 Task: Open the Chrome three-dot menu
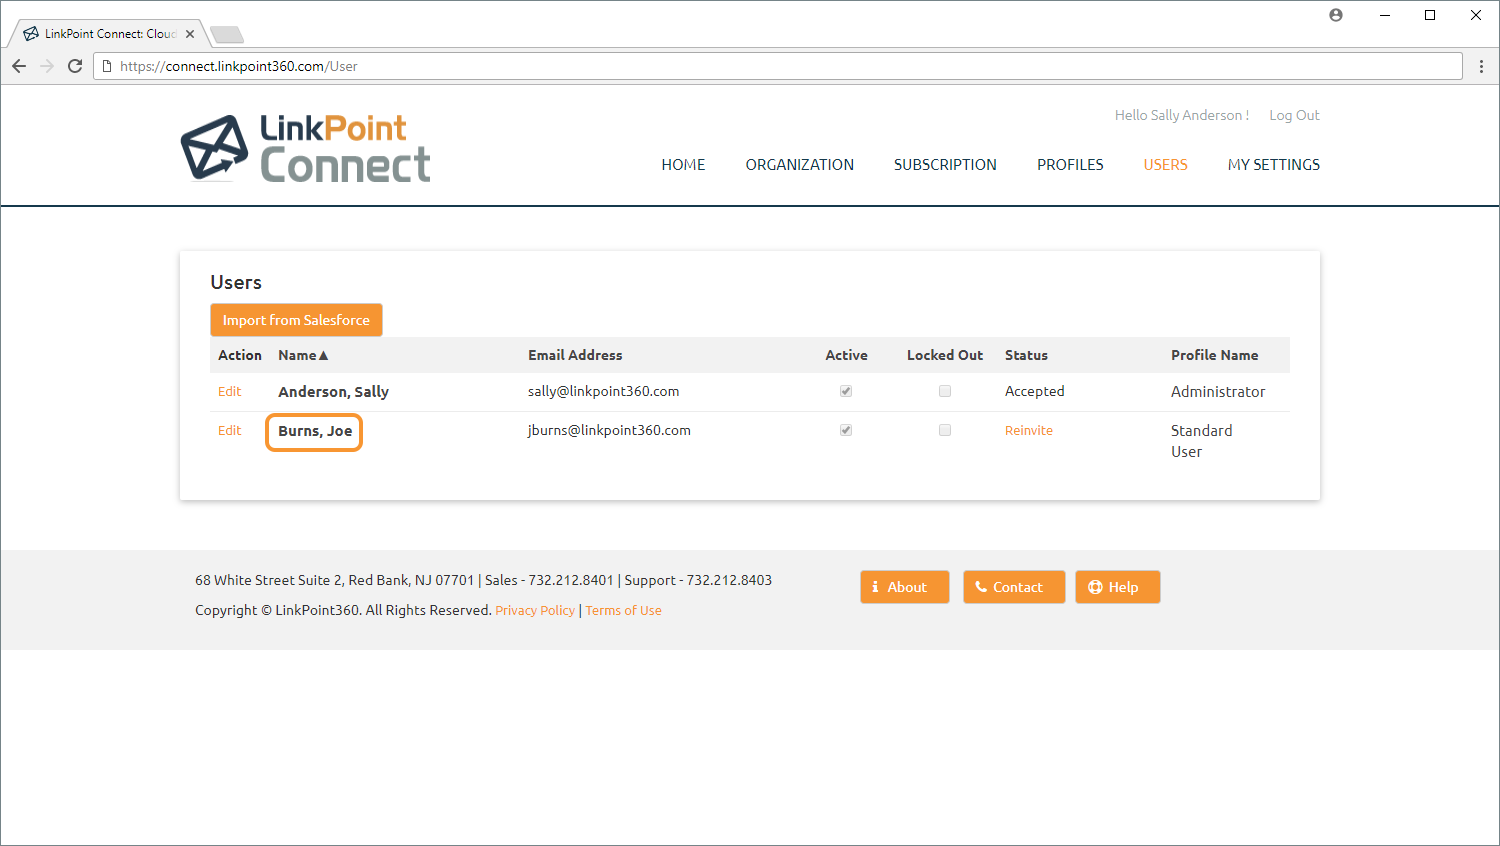point(1481,66)
